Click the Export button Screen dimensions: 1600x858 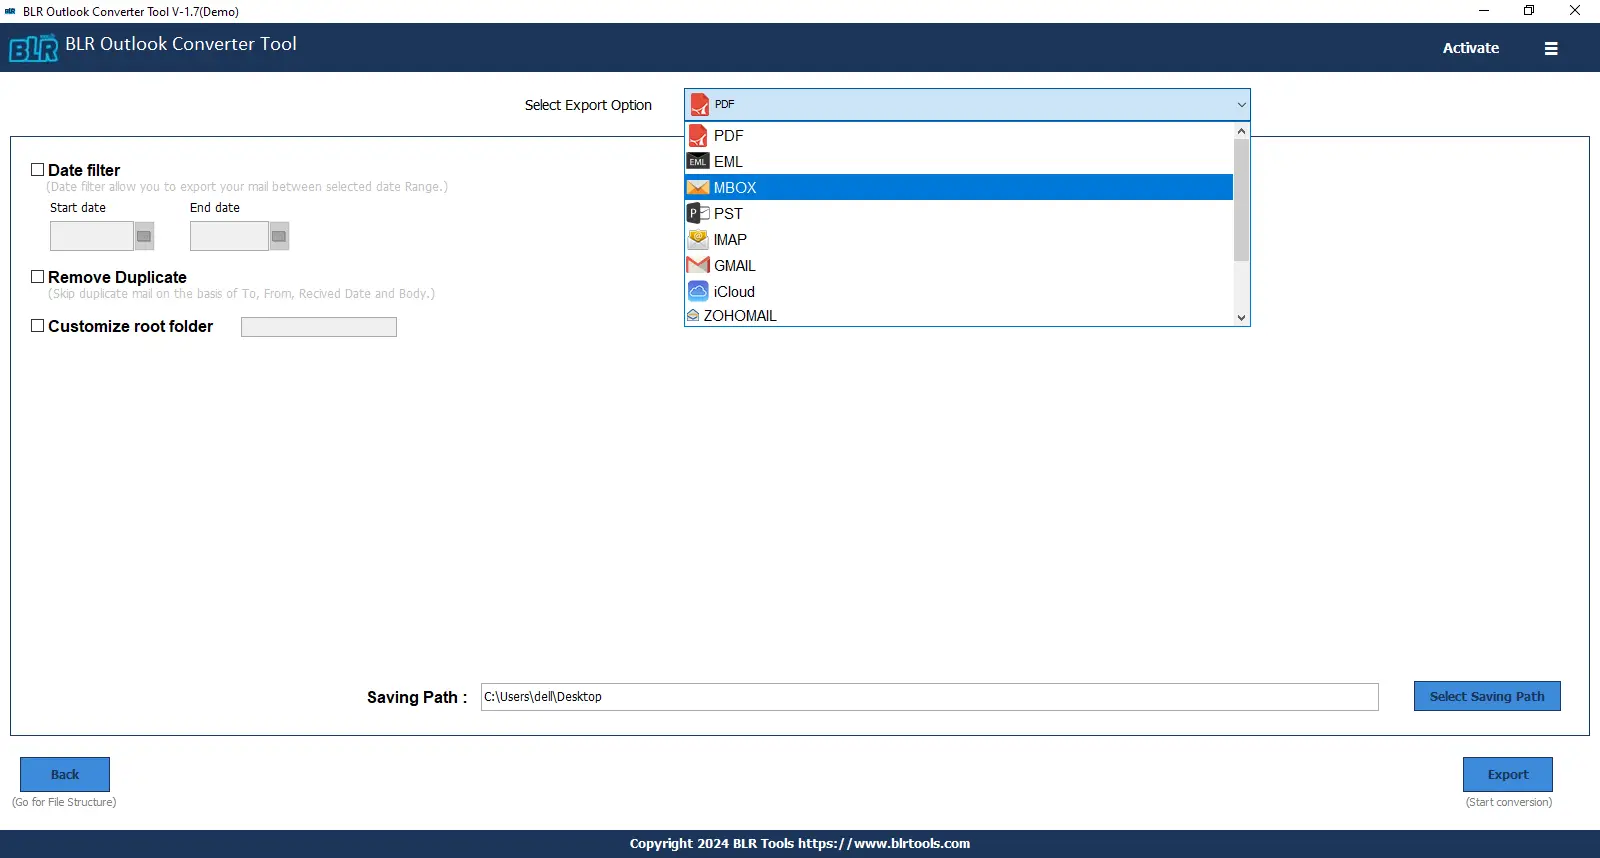pyautogui.click(x=1508, y=774)
